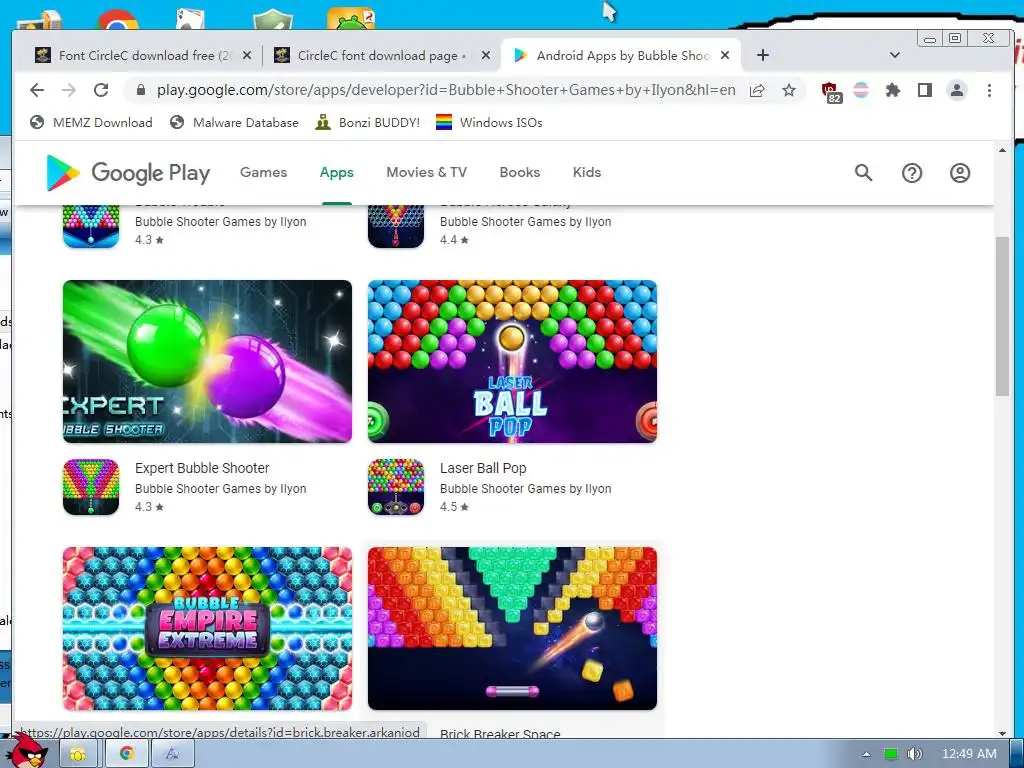Click the taskbar clock showing 12:49 AM
The height and width of the screenshot is (768, 1024).
click(969, 754)
